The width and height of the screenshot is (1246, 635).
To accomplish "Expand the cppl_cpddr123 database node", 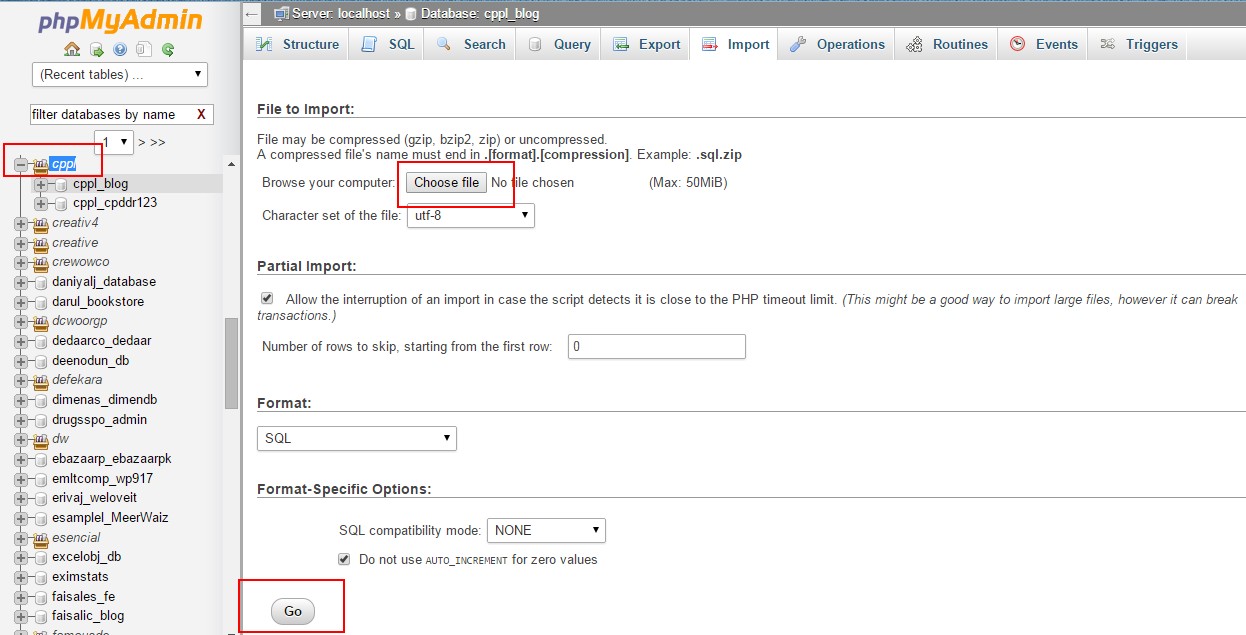I will point(41,203).
